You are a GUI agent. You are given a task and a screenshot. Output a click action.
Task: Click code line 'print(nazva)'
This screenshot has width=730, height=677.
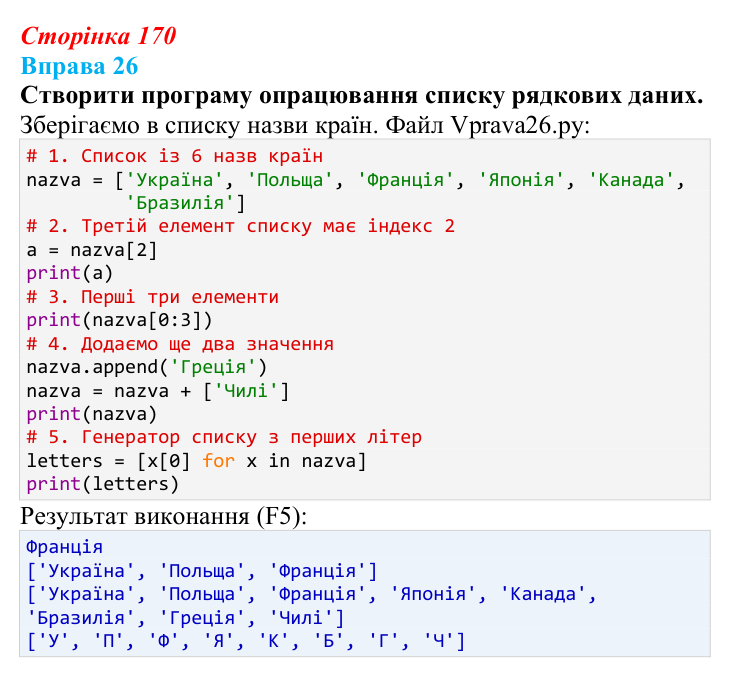pos(92,414)
